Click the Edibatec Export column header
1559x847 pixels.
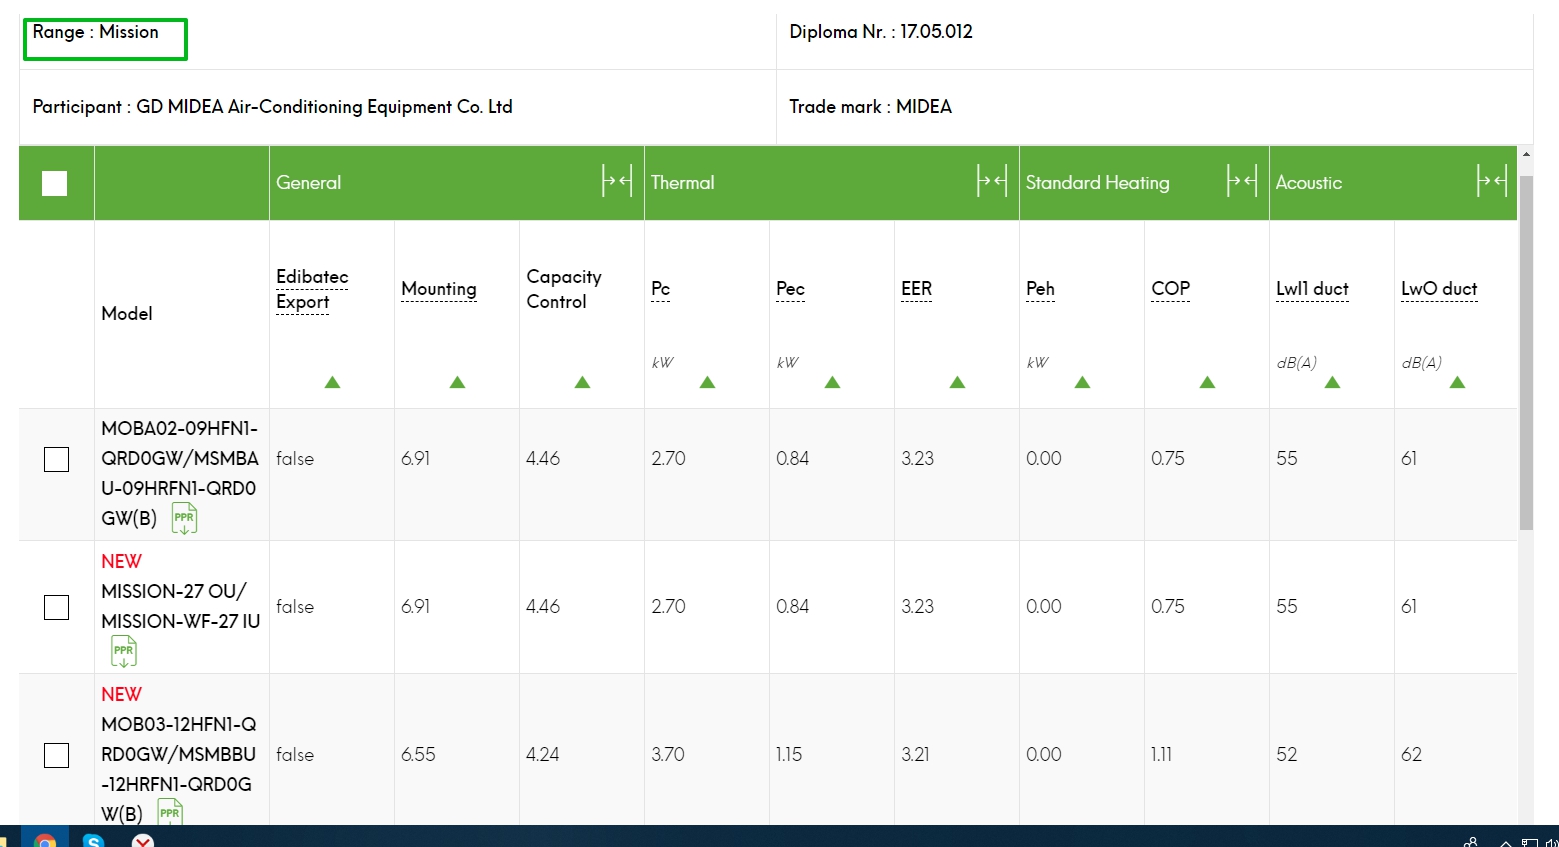312,289
